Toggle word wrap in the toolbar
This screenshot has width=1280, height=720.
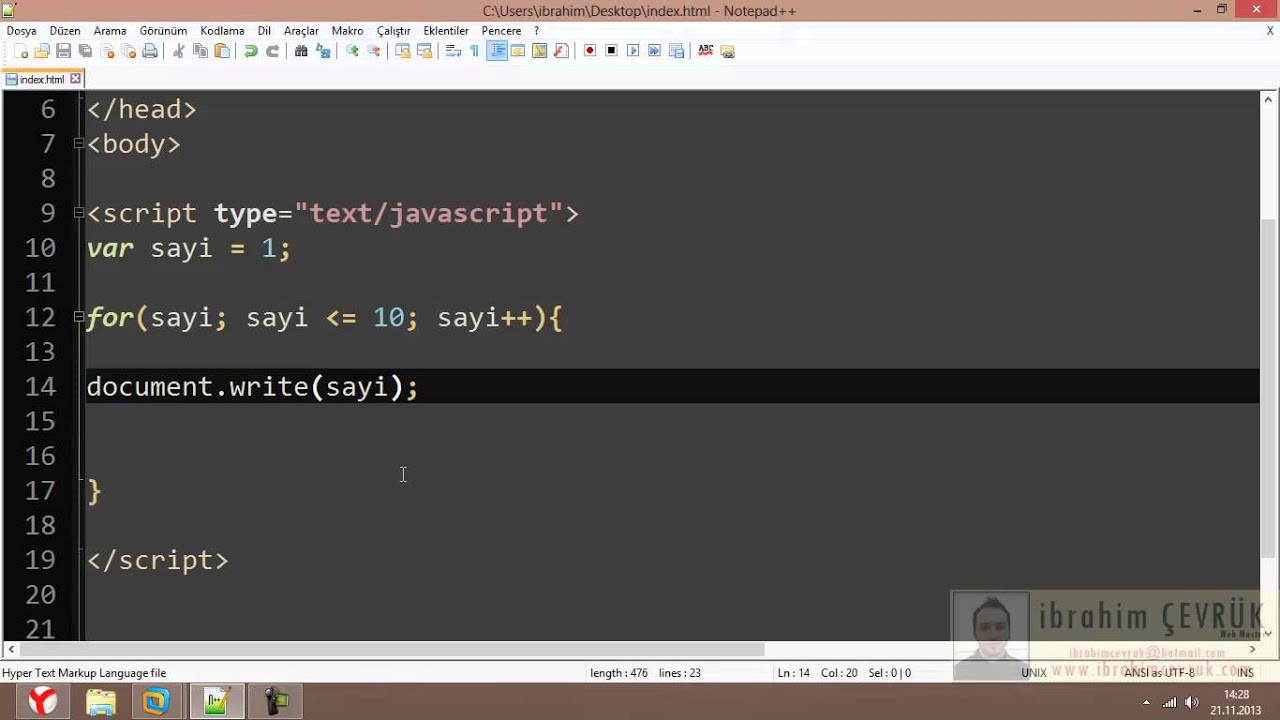(x=453, y=51)
